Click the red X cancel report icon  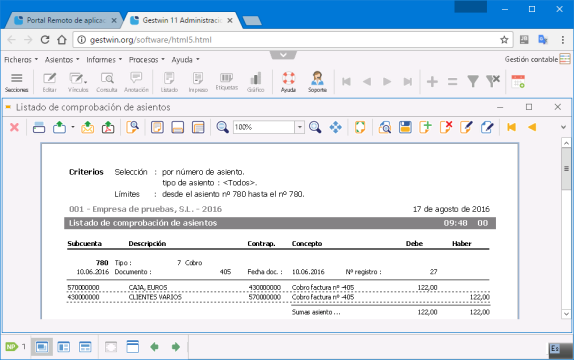(14, 127)
